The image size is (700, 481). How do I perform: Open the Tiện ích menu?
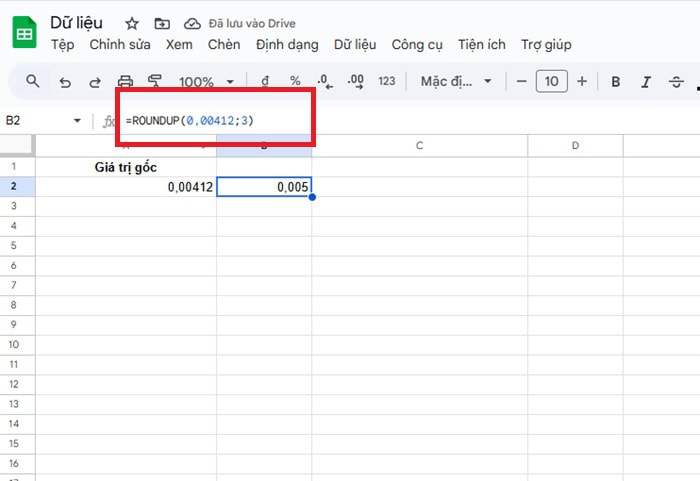pyautogui.click(x=482, y=45)
